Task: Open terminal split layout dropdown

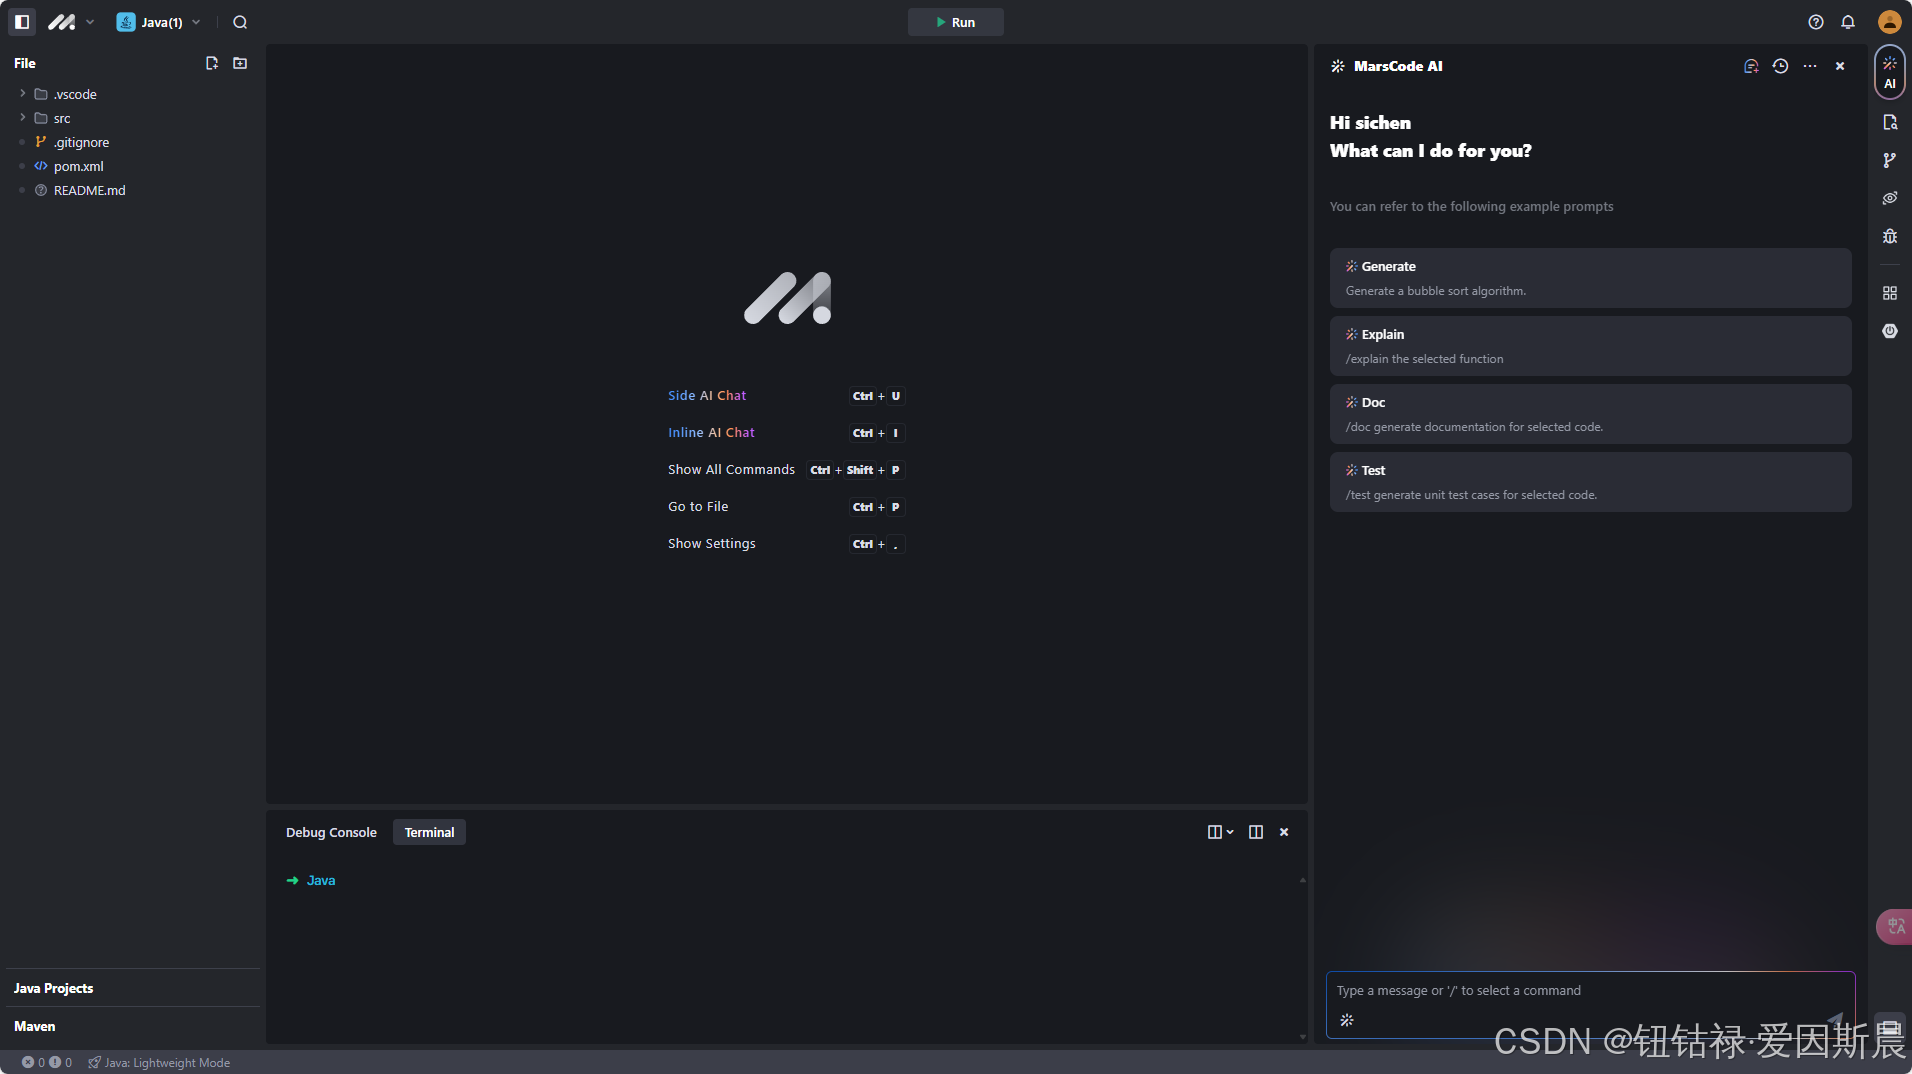Action: pos(1220,832)
